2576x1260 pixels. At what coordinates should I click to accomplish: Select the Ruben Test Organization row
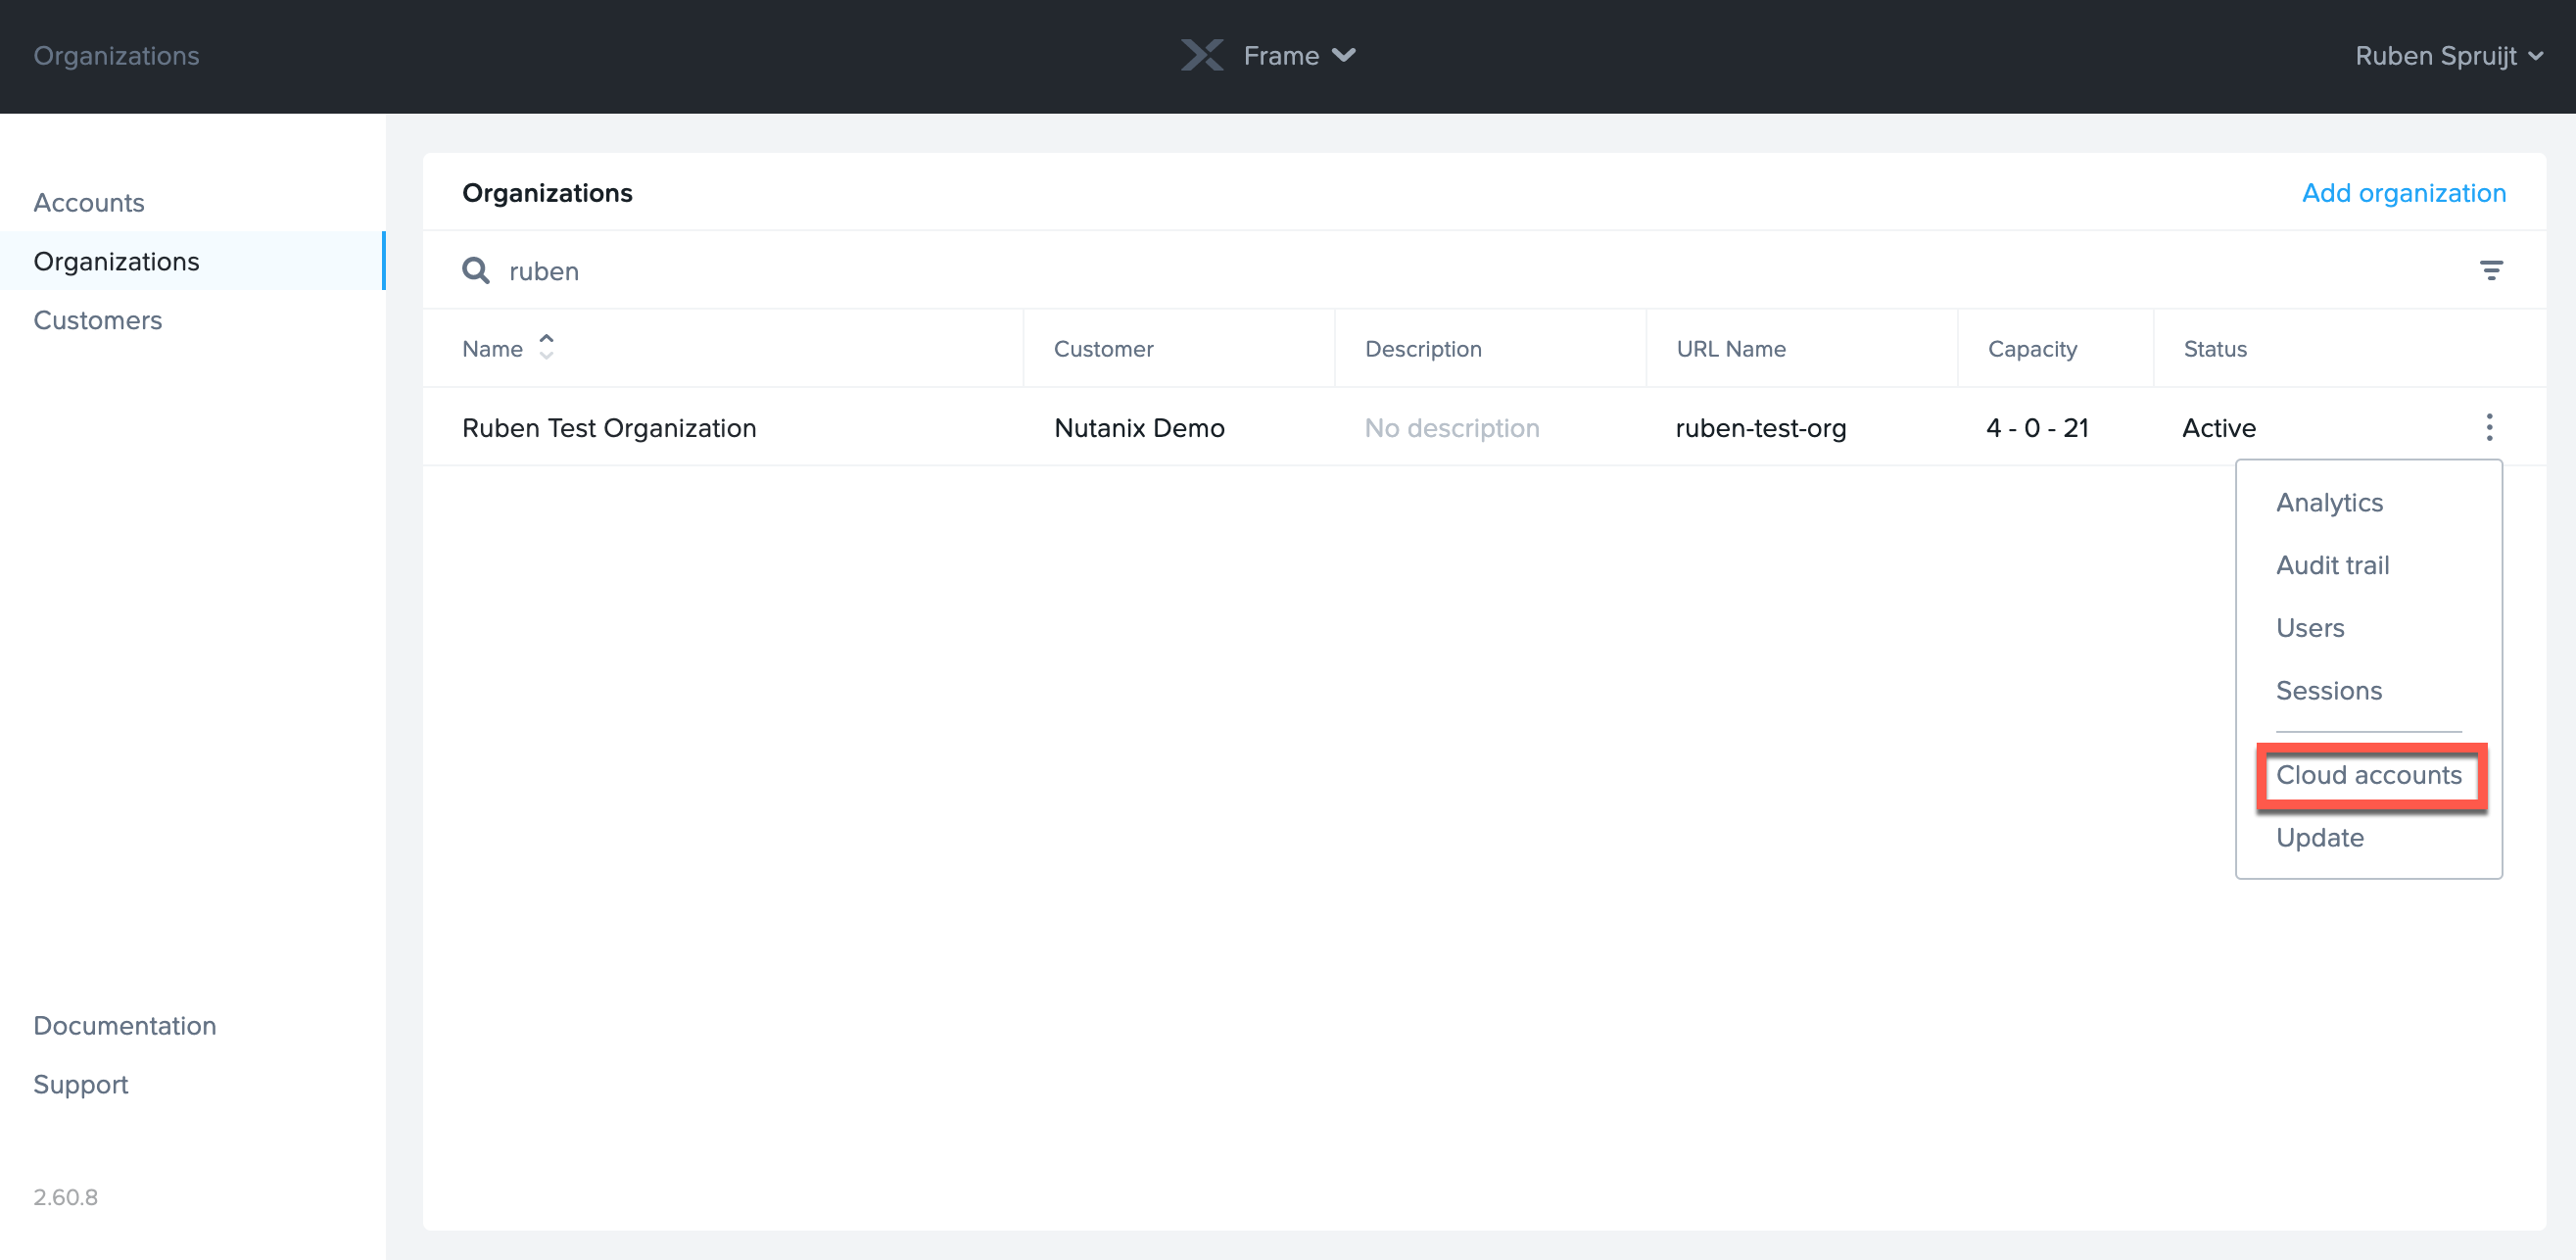[x=609, y=428]
